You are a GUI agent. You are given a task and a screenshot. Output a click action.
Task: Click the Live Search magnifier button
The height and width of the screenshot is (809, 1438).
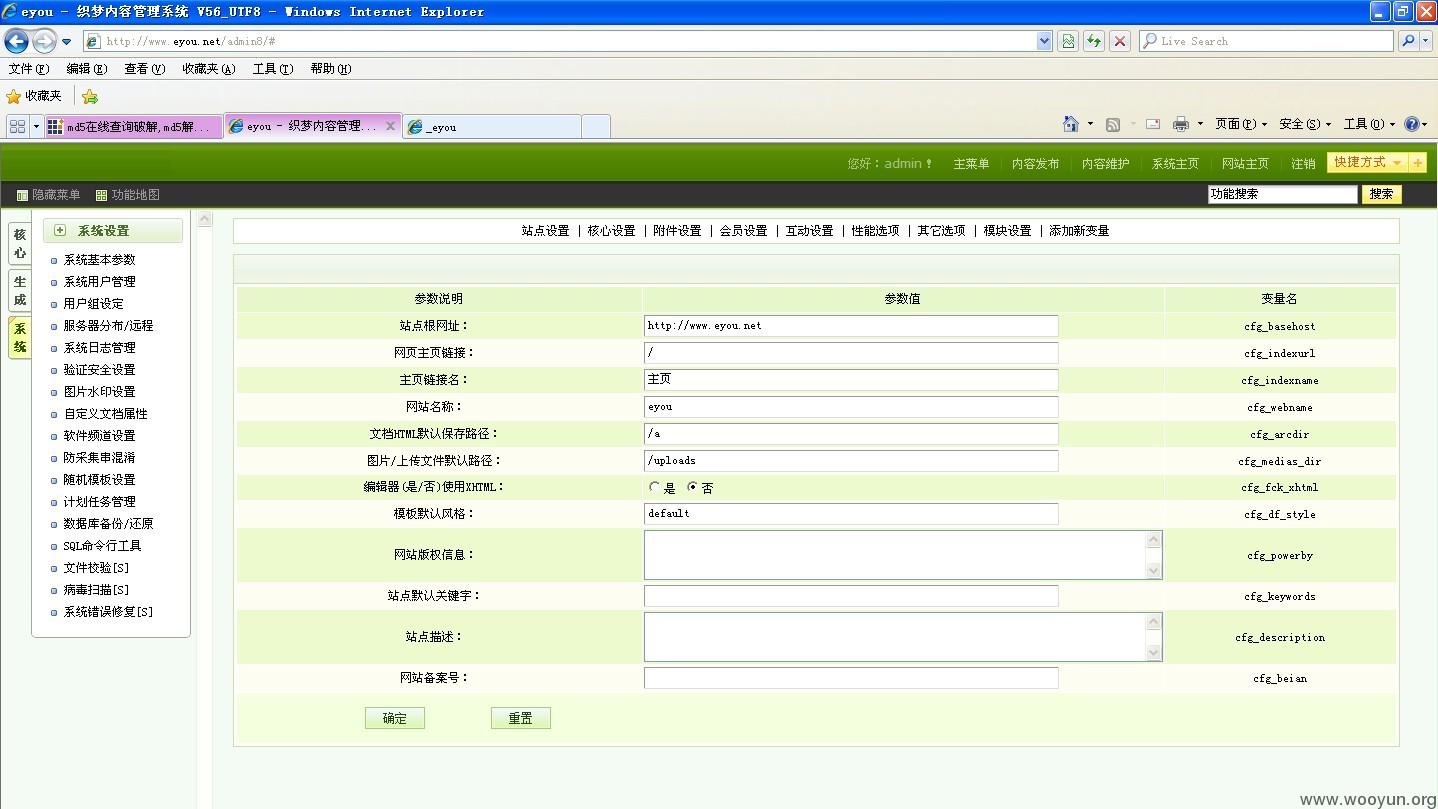[1408, 41]
